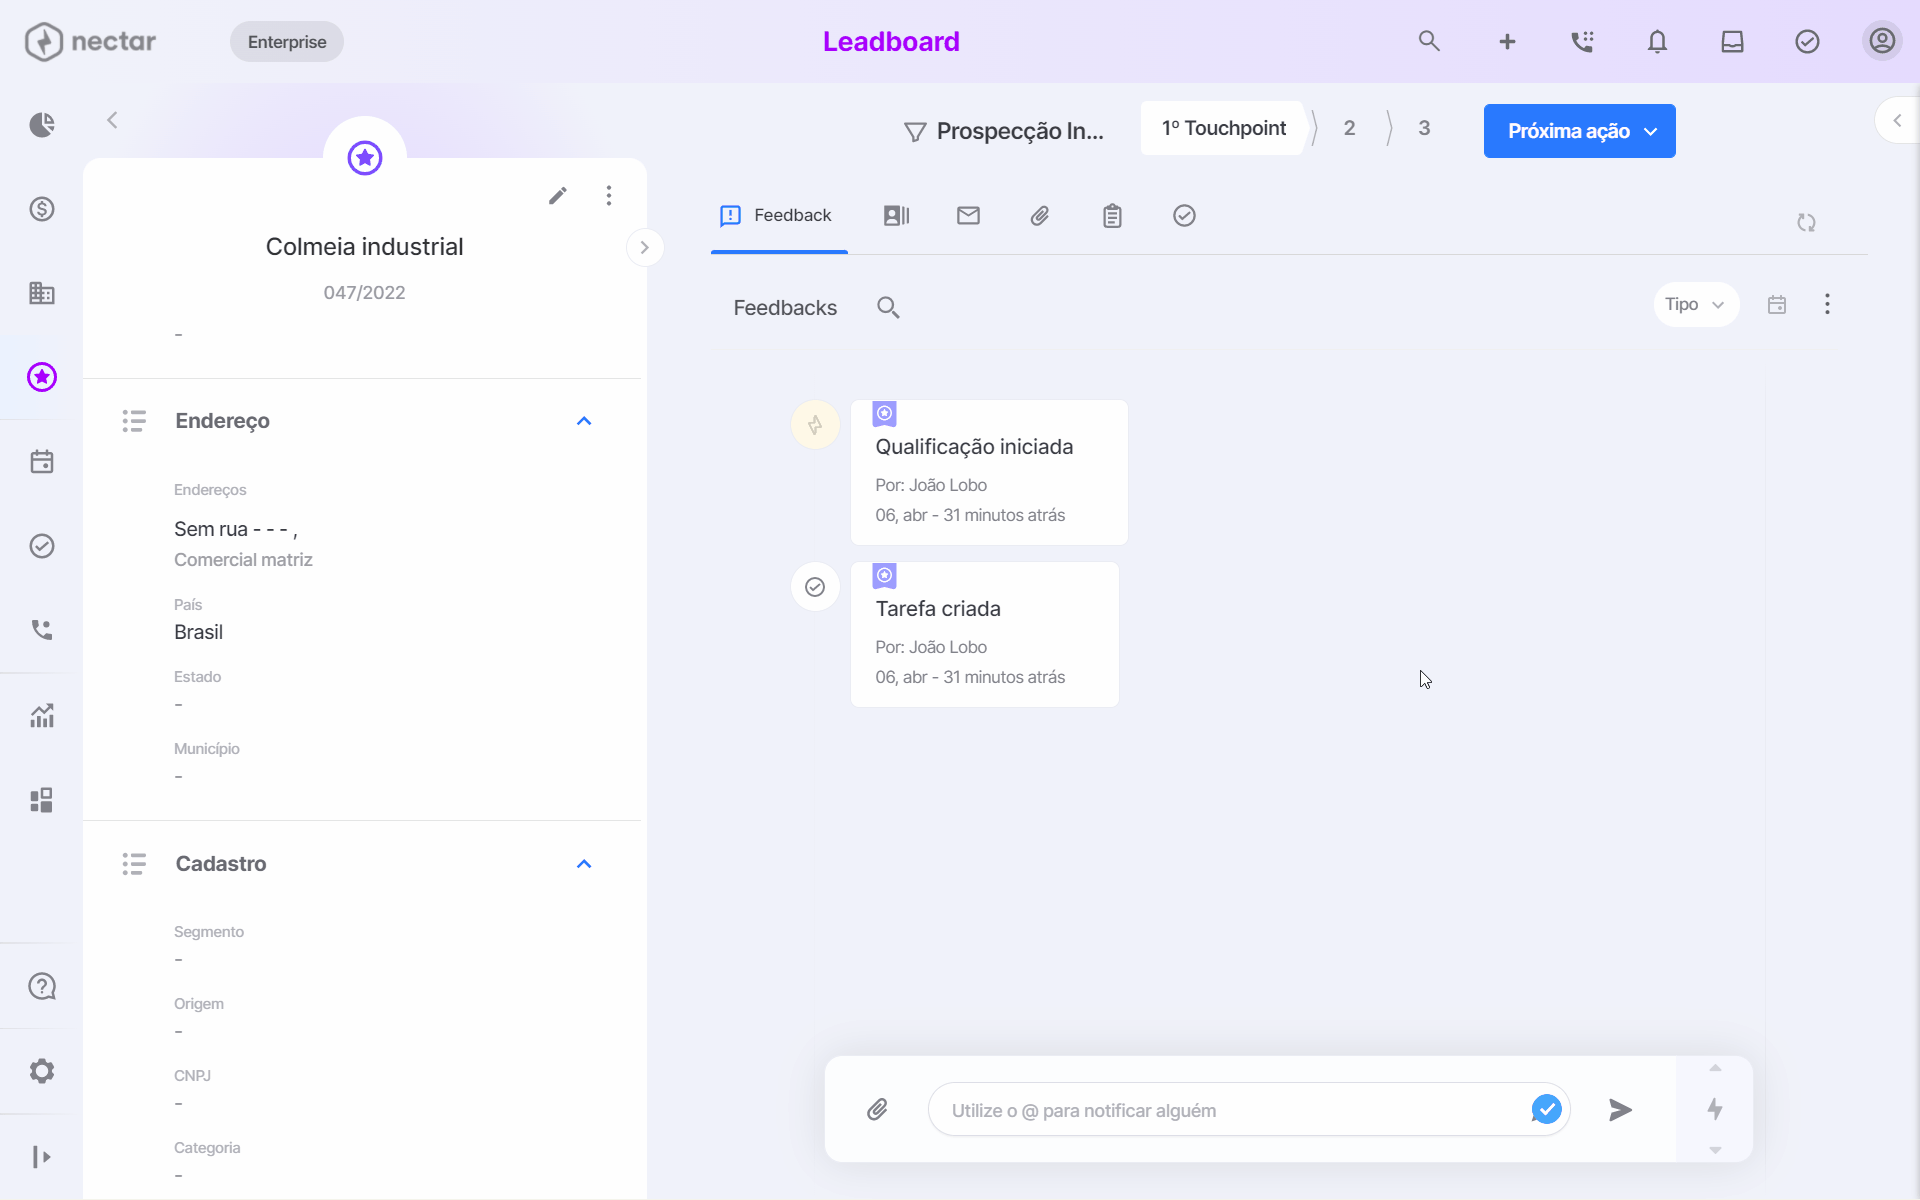The width and height of the screenshot is (1920, 1200).
Task: Open the widgets dashboard icon in sidebar
Action: pos(41,800)
